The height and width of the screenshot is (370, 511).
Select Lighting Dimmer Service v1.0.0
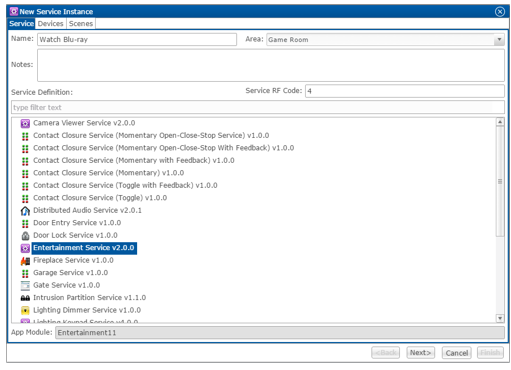87,310
